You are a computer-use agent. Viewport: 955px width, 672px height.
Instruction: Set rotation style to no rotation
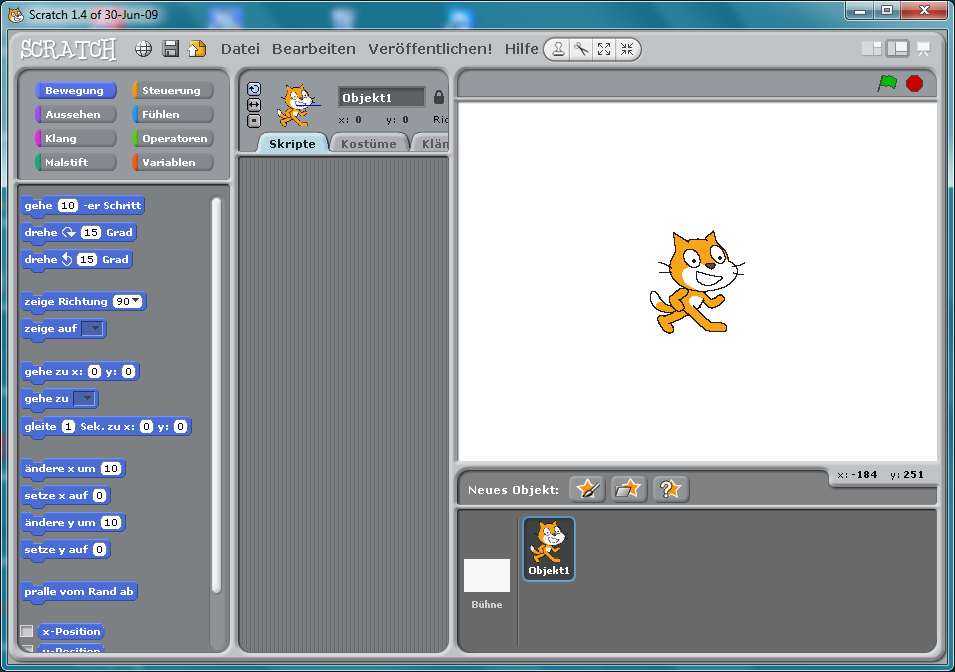click(x=254, y=121)
